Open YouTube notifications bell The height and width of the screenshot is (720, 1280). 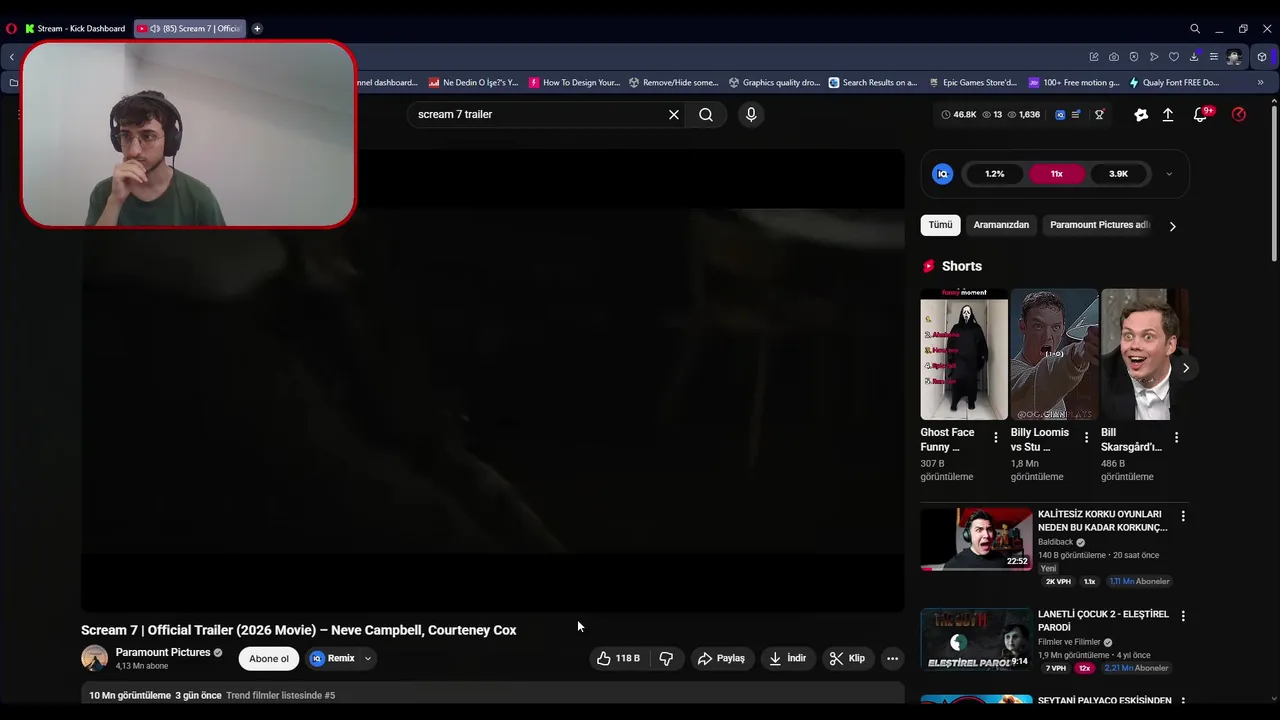pos(1202,115)
